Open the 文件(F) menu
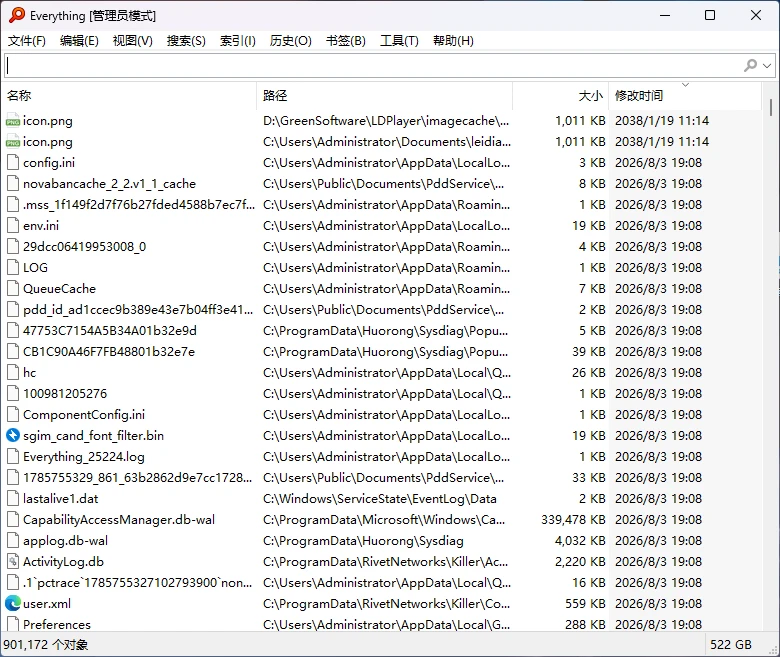Viewport: 780px width, 657px height. 27,41
